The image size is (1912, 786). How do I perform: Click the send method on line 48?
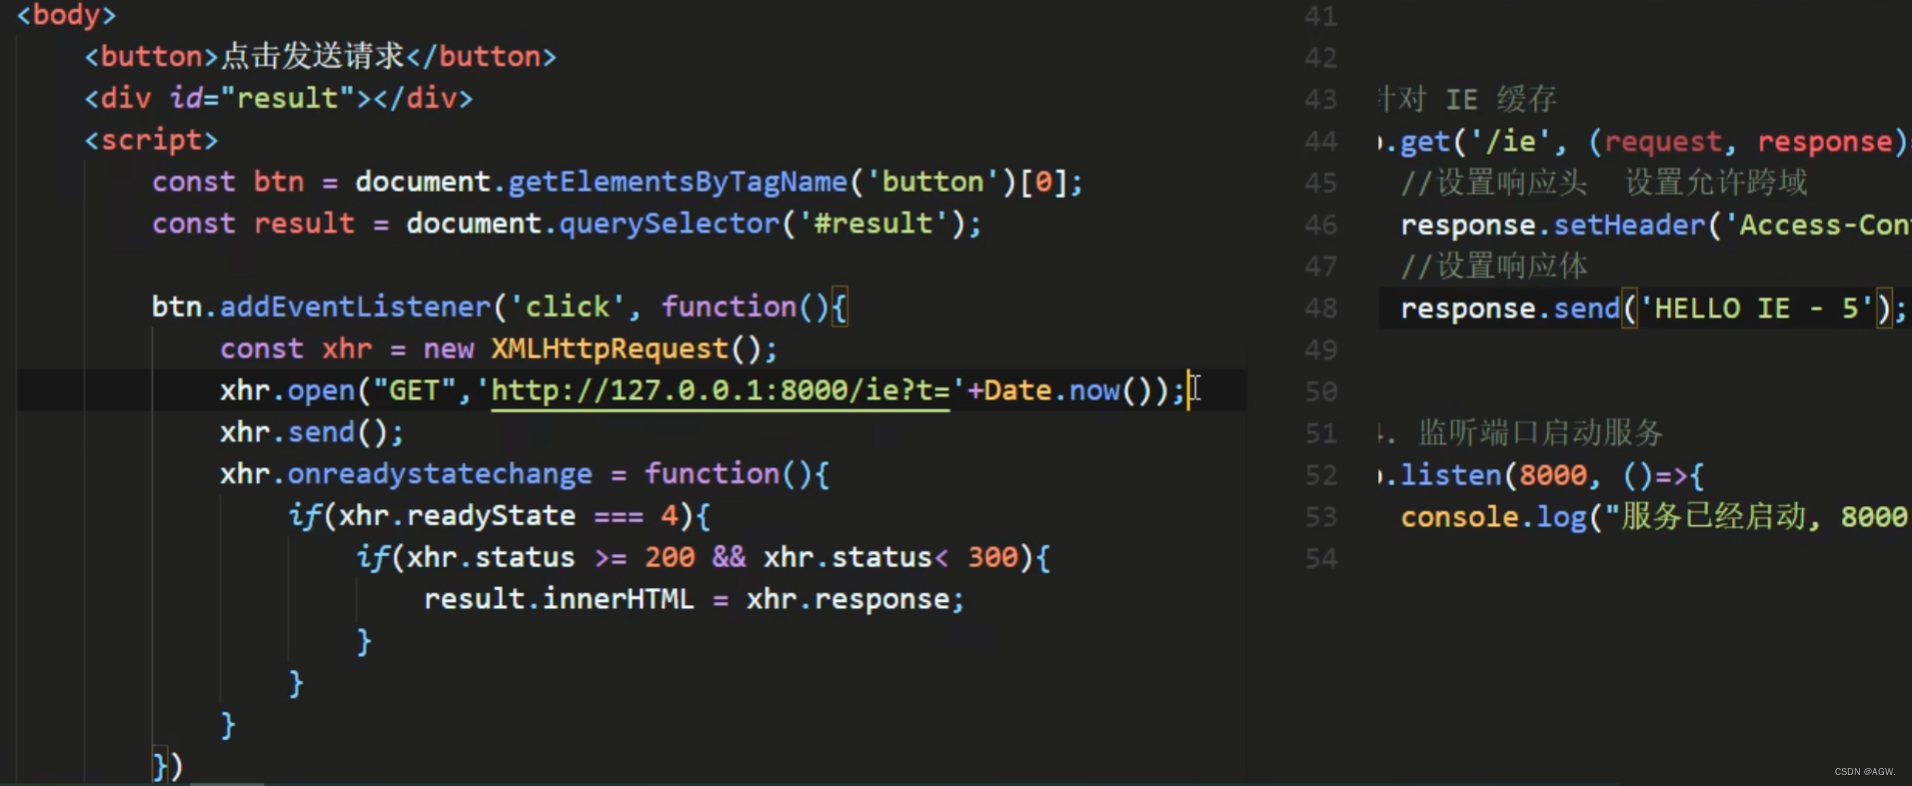(x=1587, y=308)
